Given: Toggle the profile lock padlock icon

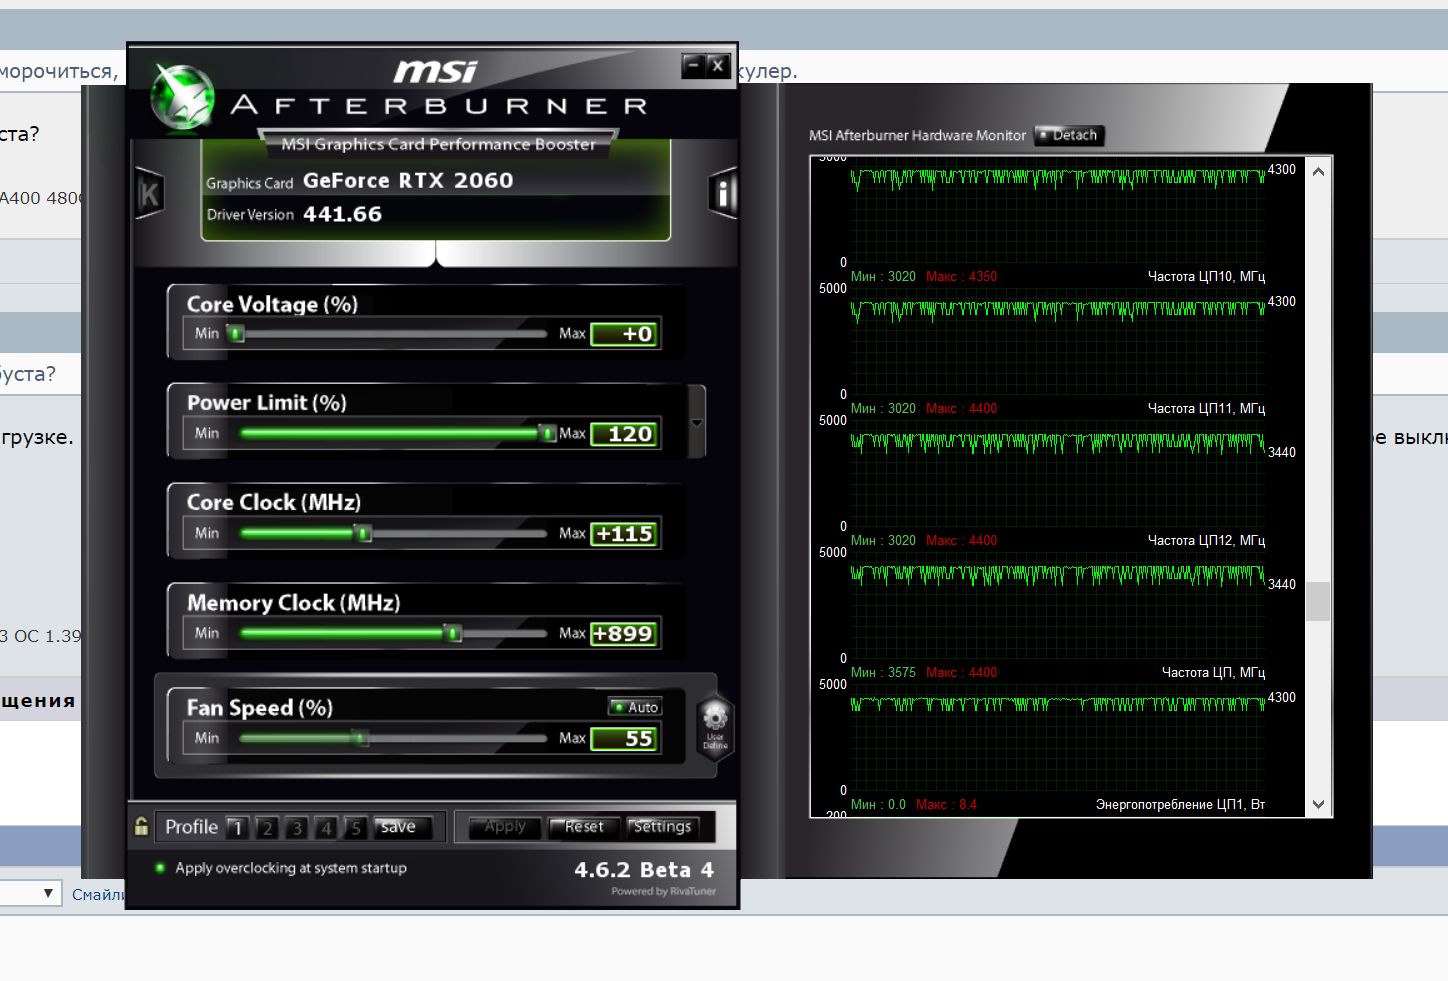Looking at the screenshot, I should tap(142, 826).
